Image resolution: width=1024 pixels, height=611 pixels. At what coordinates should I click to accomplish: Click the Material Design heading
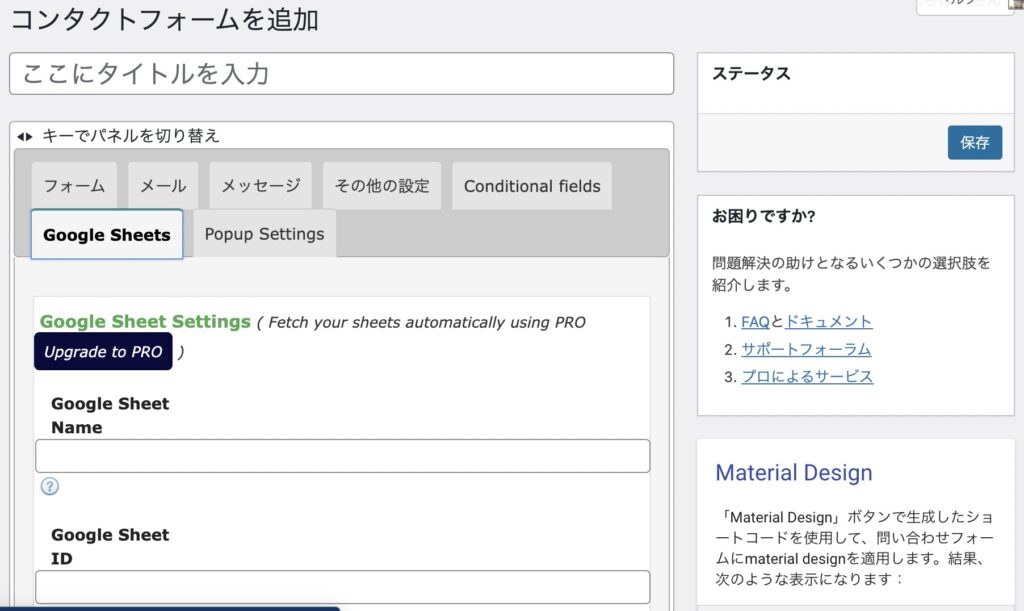[x=794, y=473]
